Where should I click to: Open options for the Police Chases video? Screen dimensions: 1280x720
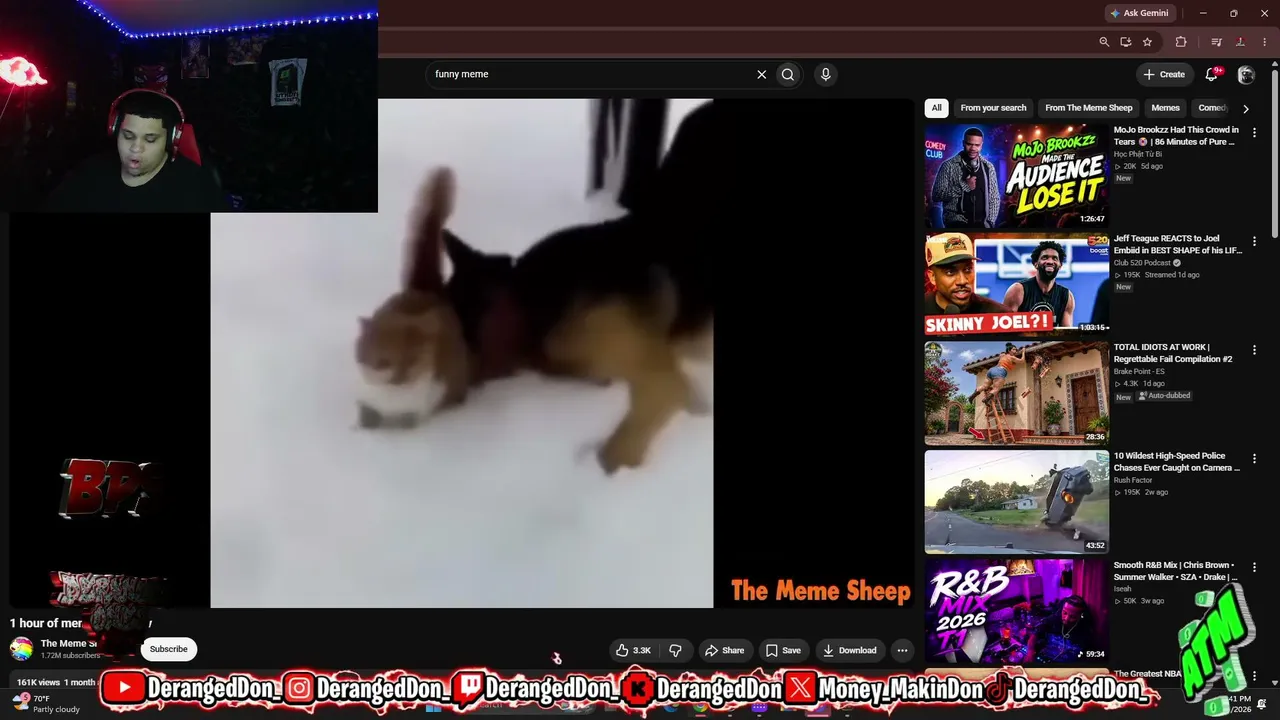coord(1254,460)
